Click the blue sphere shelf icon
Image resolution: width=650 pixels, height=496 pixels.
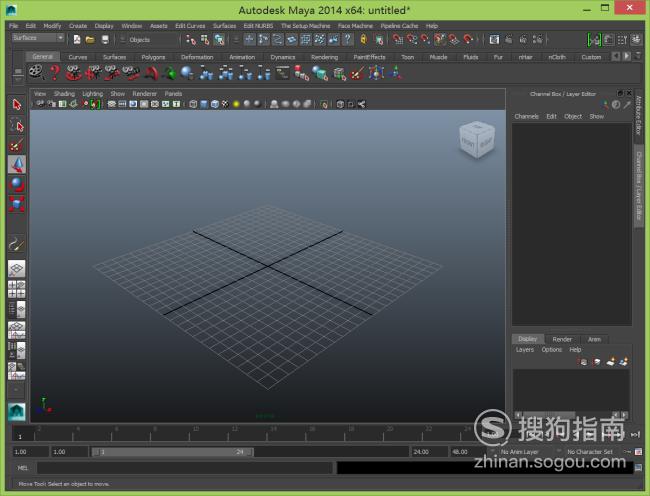(187, 73)
